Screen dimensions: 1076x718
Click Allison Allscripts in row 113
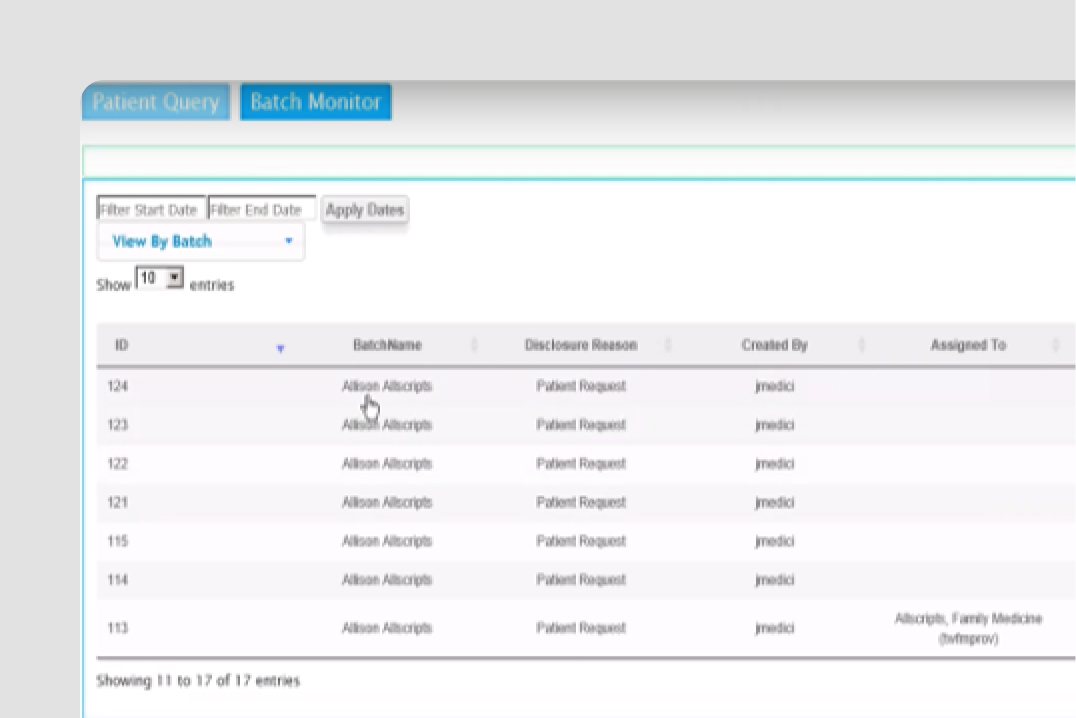(387, 628)
